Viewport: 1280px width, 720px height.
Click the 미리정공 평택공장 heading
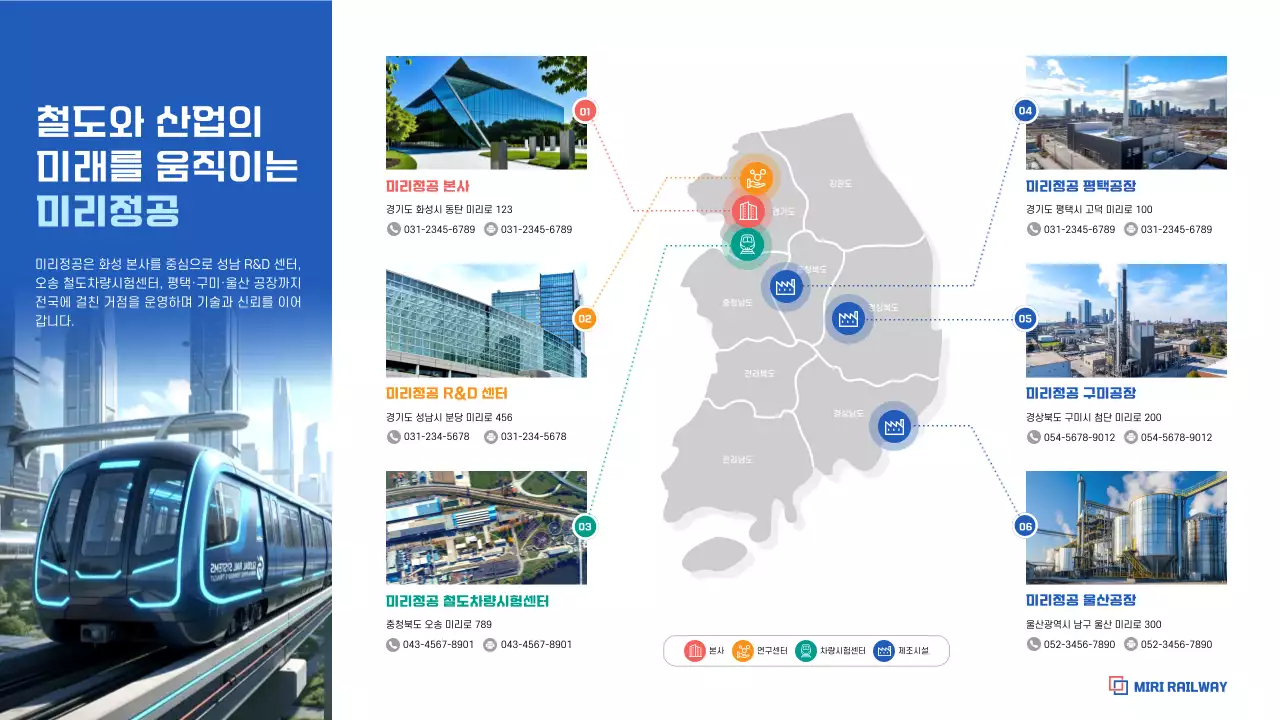(1080, 186)
